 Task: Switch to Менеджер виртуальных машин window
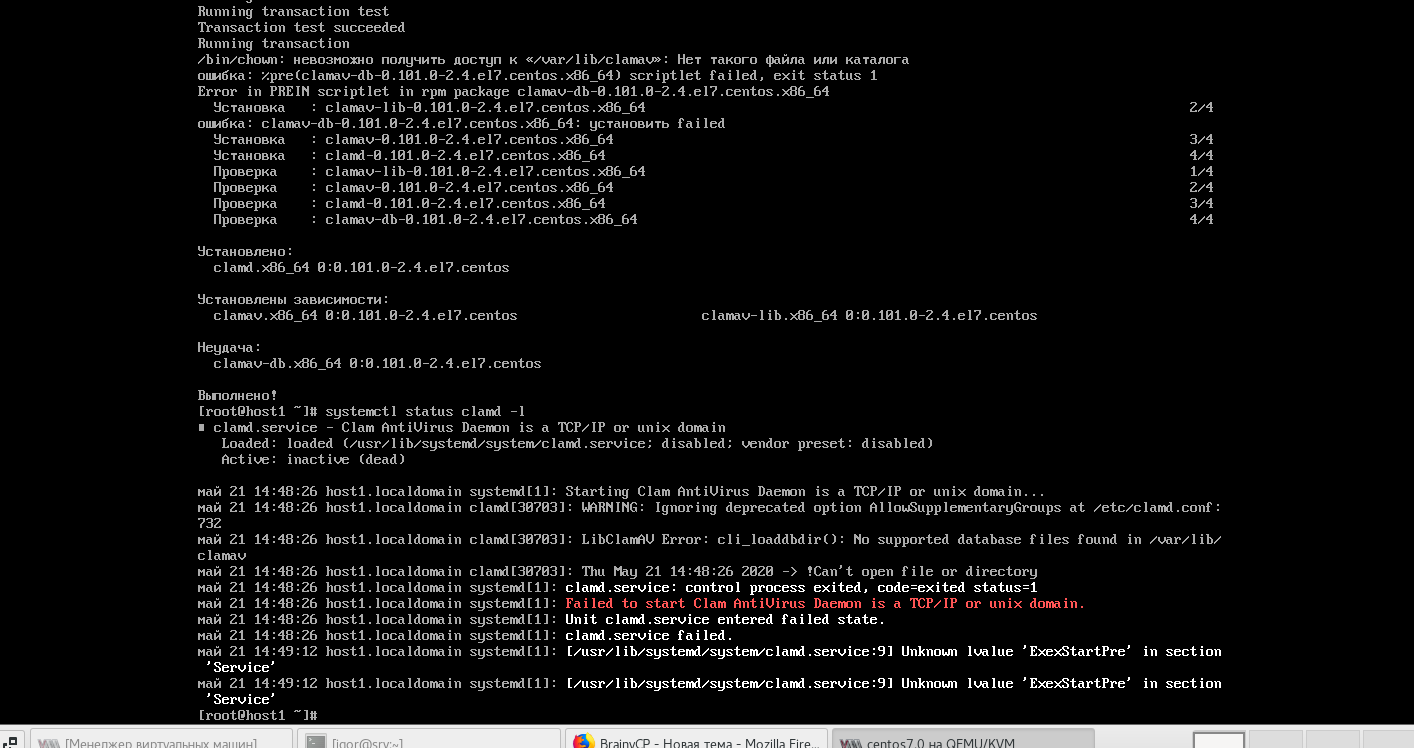[160, 742]
